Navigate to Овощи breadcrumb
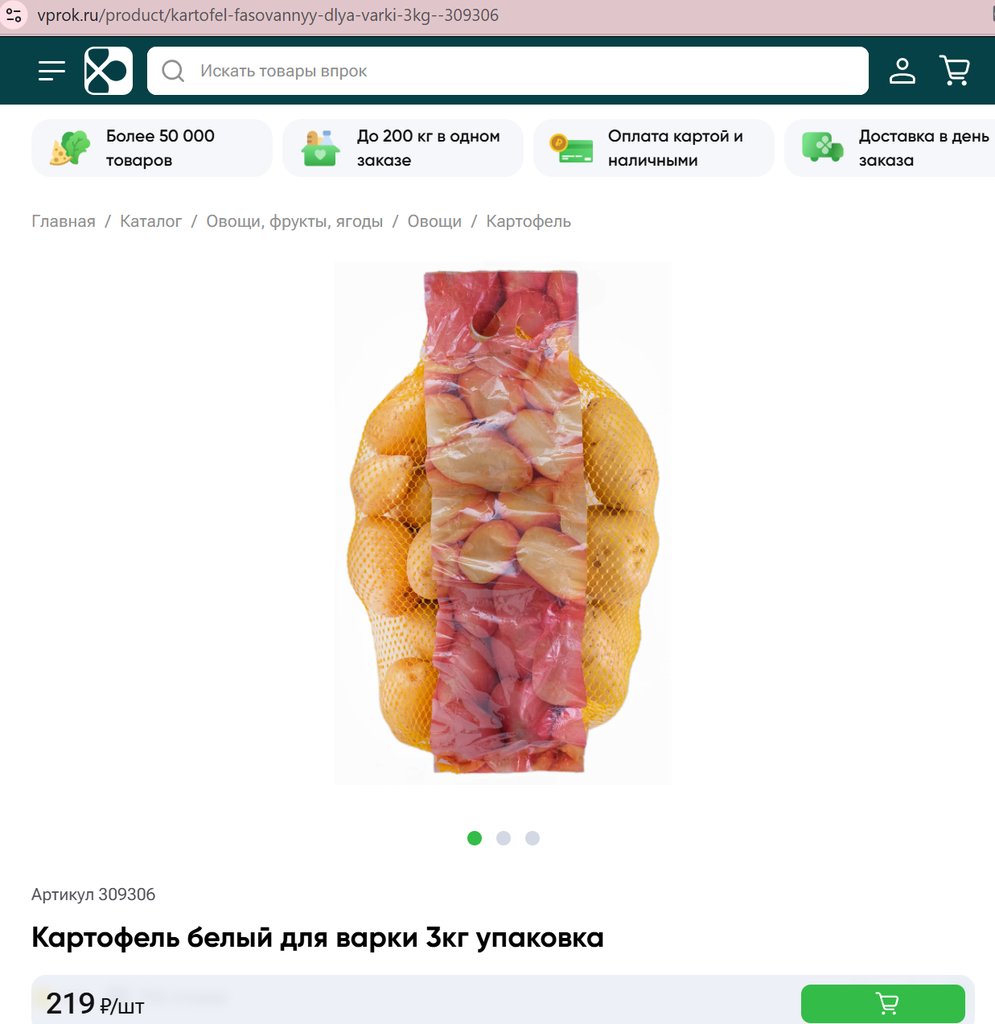 click(434, 221)
